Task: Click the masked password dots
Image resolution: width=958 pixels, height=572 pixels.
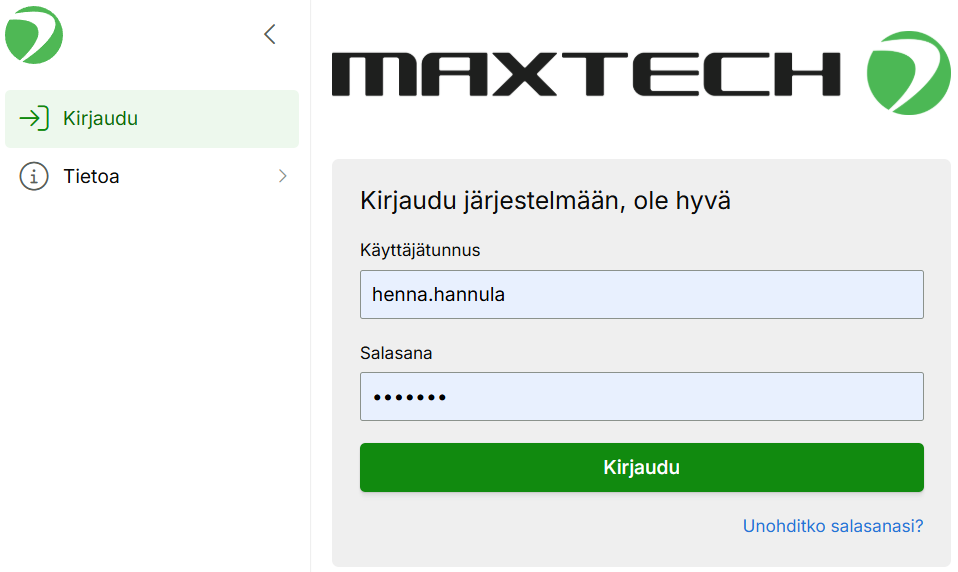Action: (409, 398)
